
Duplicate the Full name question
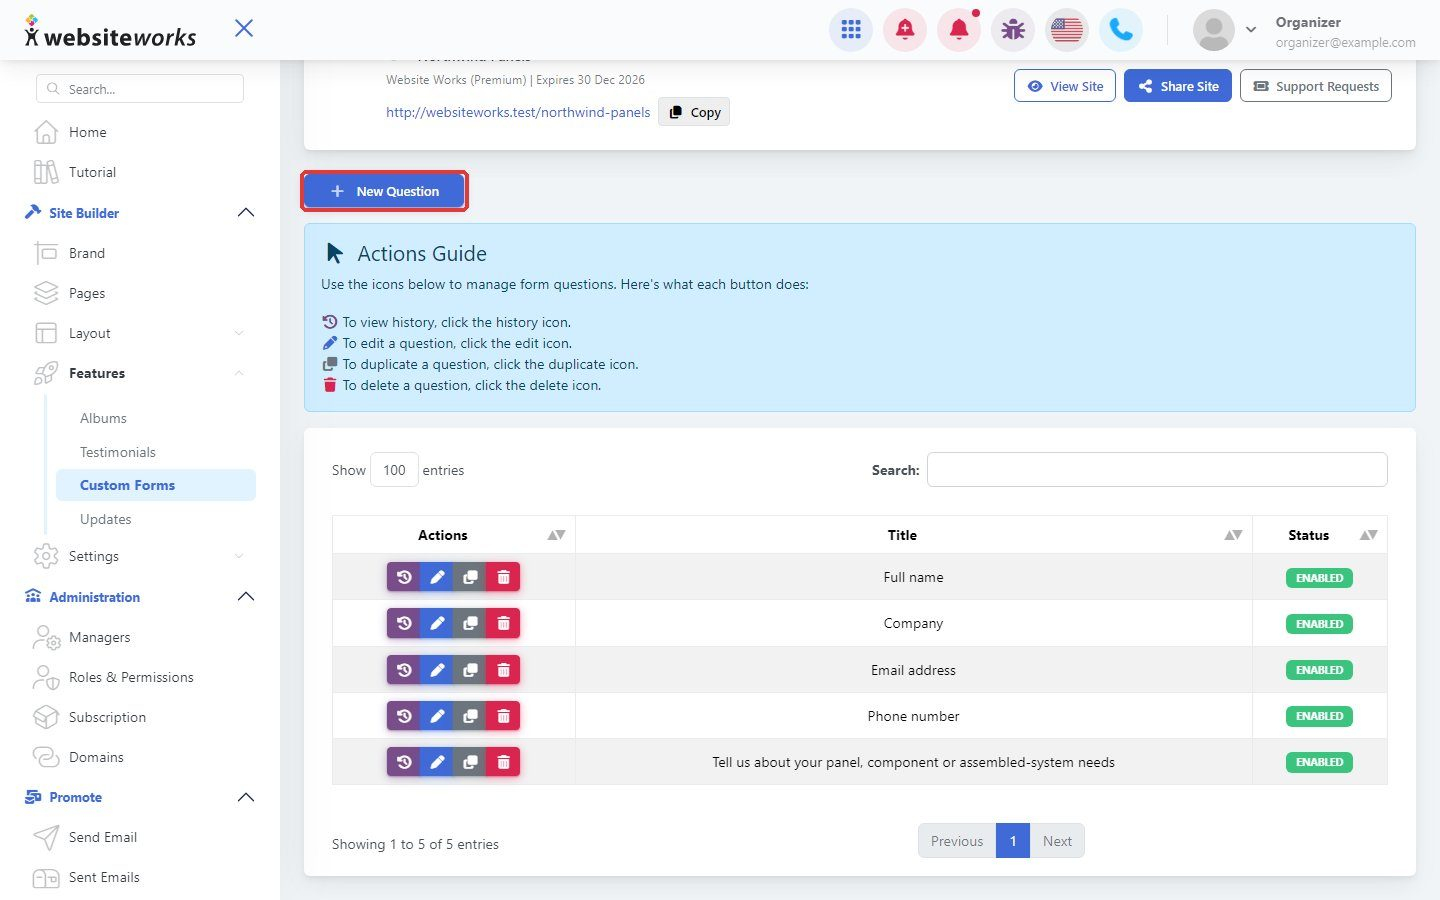(x=470, y=577)
